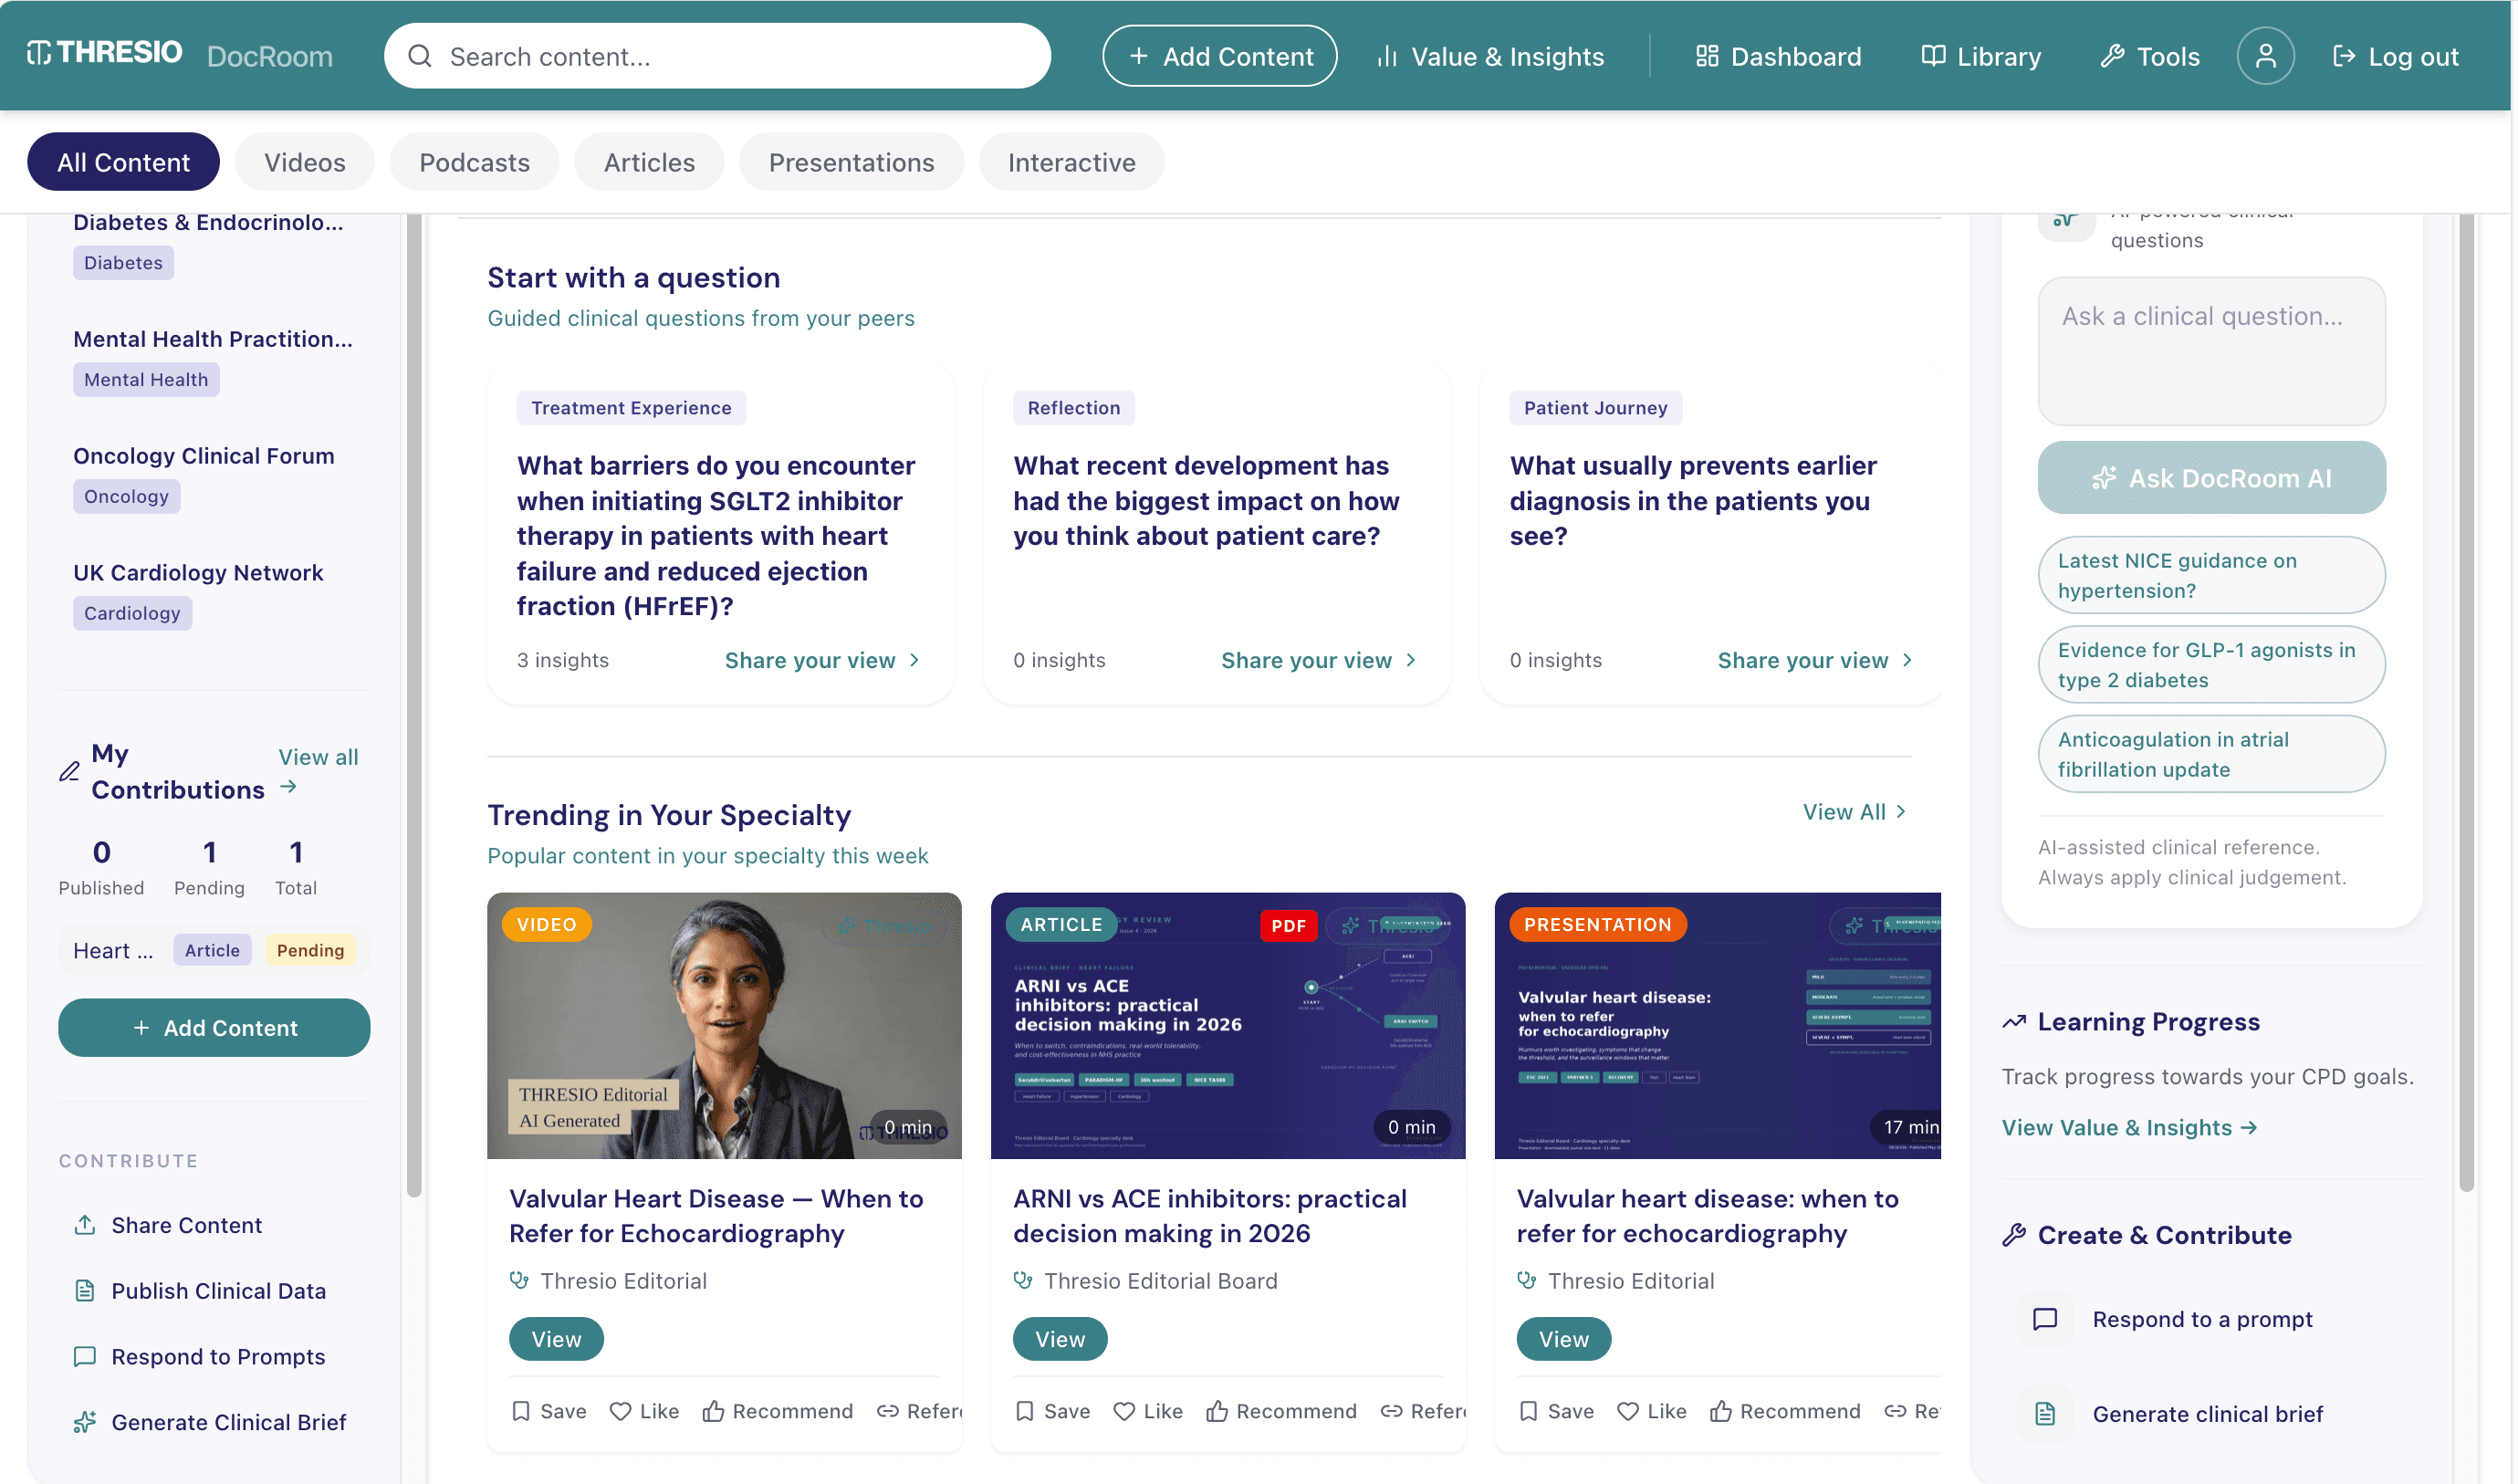Recommend the ARNI vs ACE inhibitors article
Viewport: 2518px width, 1484px height.
pyautogui.click(x=1281, y=1410)
